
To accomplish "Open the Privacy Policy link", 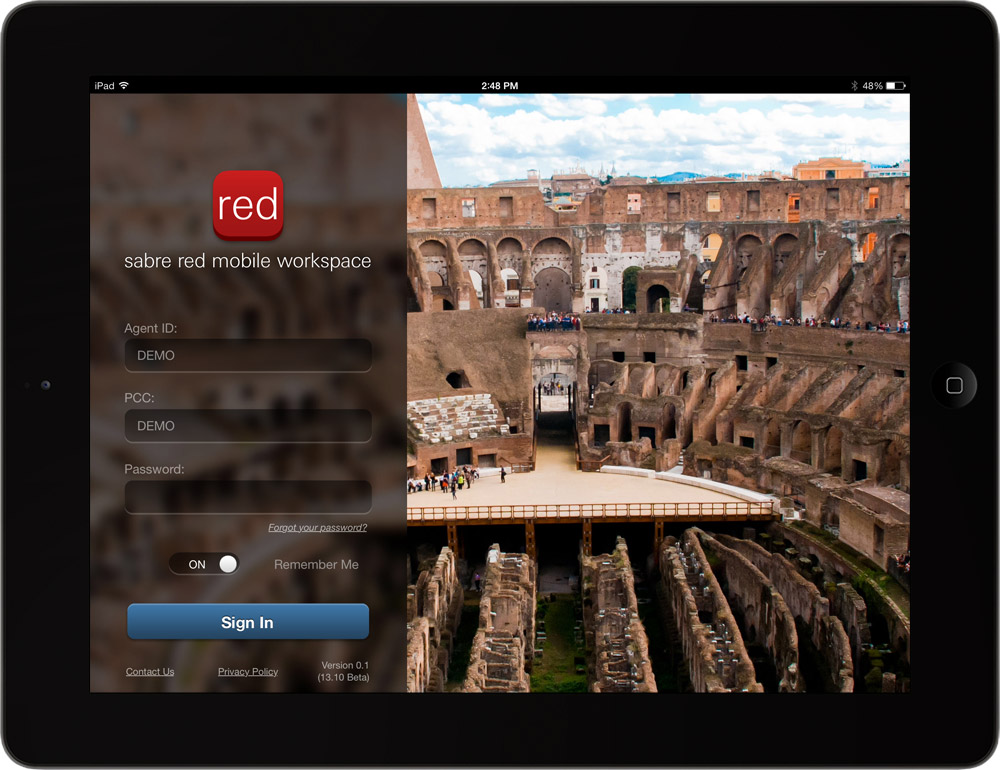I will [248, 672].
